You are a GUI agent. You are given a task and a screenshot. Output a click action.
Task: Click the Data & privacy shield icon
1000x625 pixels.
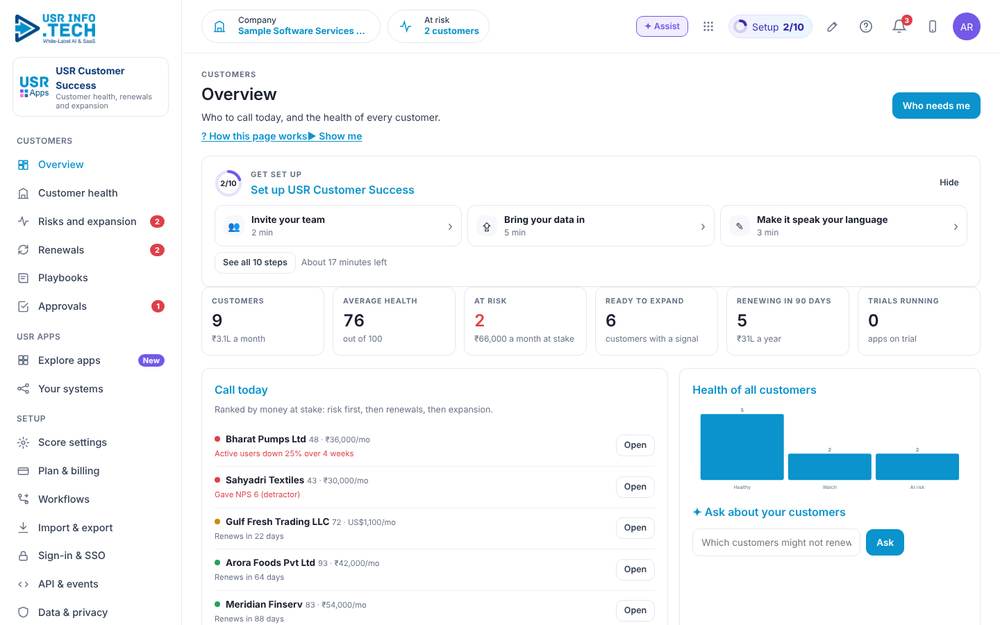[x=23, y=612]
